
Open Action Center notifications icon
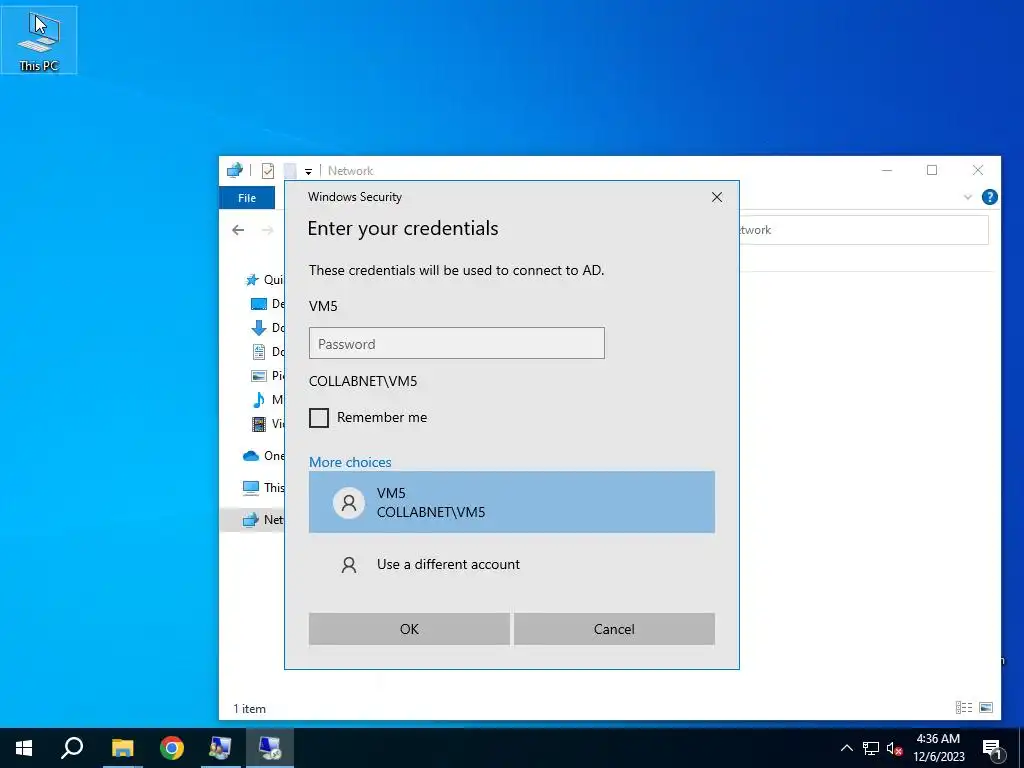(992, 748)
